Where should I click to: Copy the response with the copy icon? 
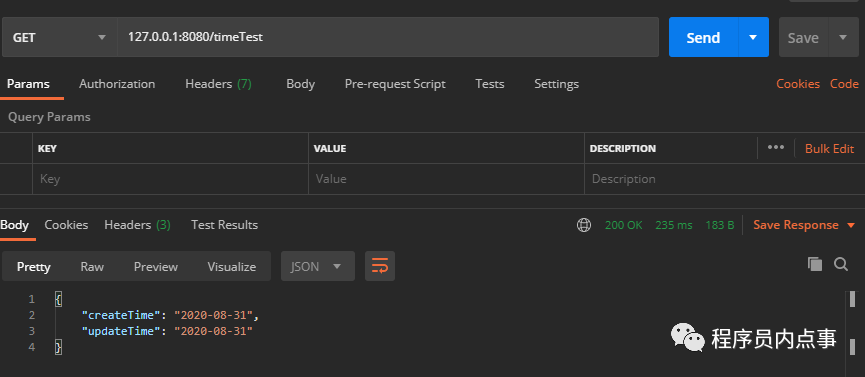[x=815, y=264]
